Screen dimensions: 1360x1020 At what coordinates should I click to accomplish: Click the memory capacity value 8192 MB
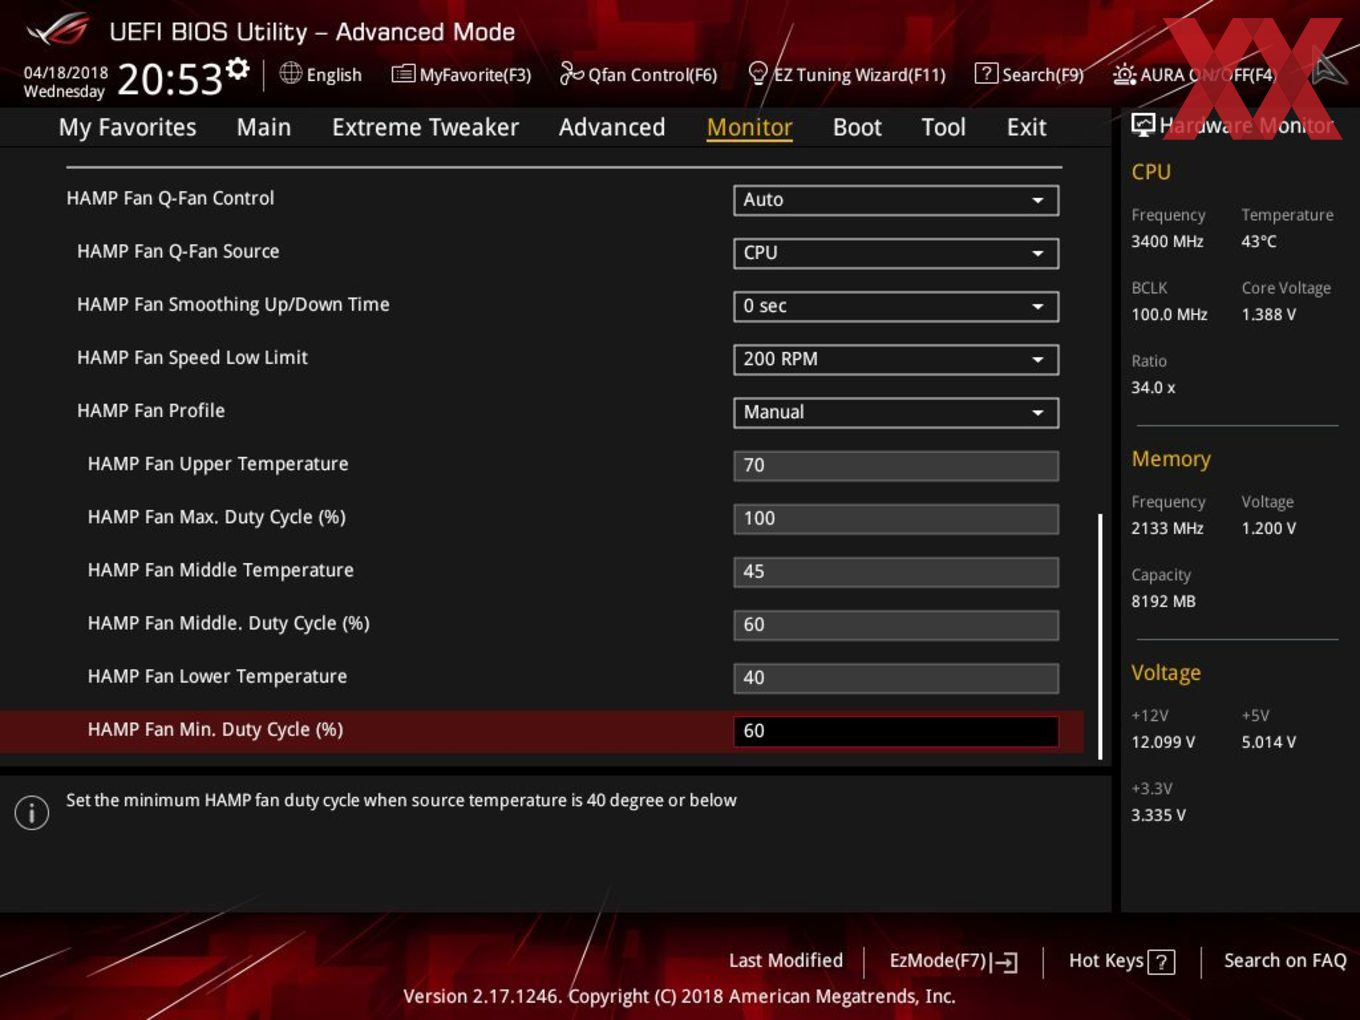[1163, 601]
